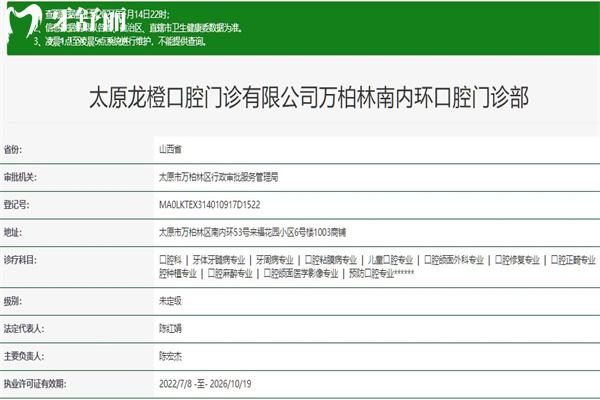
Task: Click 太原市万柏林区行政审批服务管理局 value
Action: pos(218,177)
